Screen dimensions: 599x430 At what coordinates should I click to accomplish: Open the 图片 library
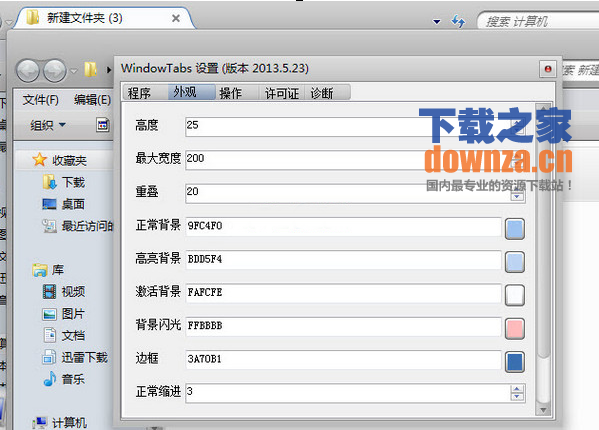(73, 314)
